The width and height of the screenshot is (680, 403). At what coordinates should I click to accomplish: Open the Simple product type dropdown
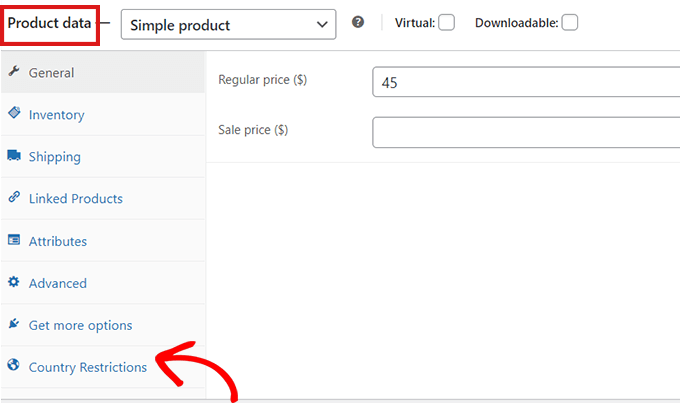(x=228, y=23)
